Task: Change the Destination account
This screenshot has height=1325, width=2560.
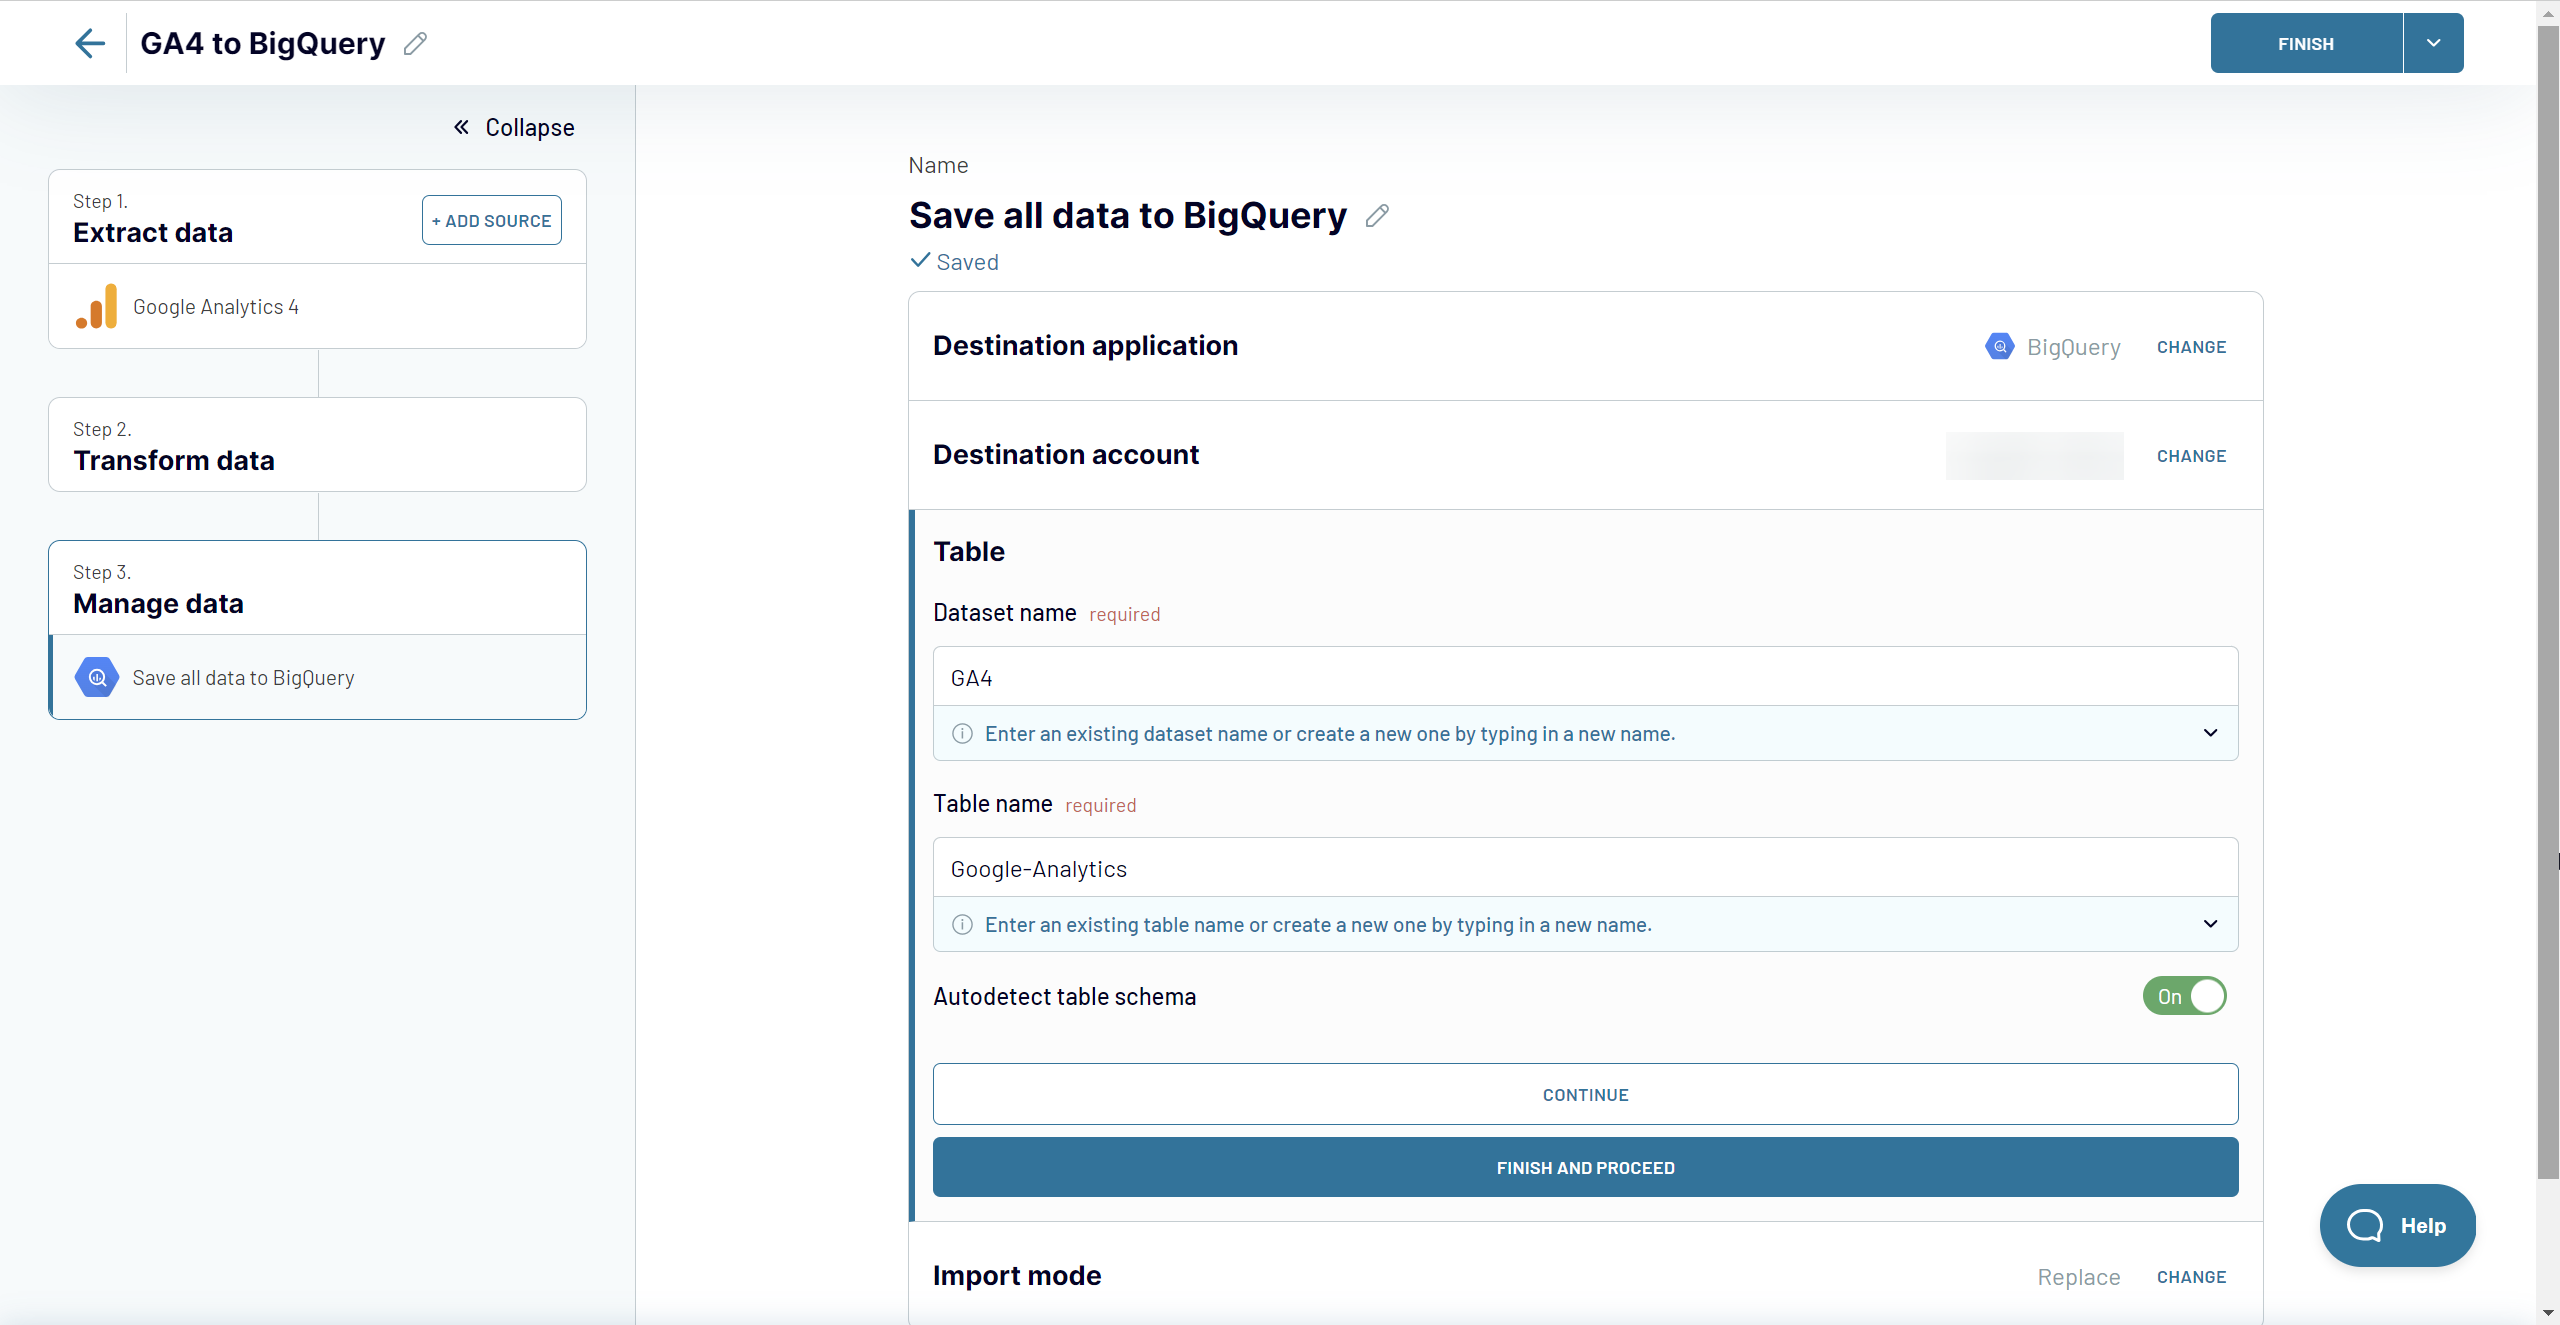Action: pyautogui.click(x=2191, y=456)
